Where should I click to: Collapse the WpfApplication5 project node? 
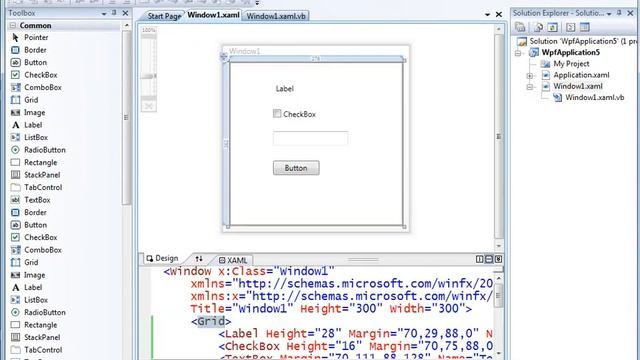tap(518, 53)
